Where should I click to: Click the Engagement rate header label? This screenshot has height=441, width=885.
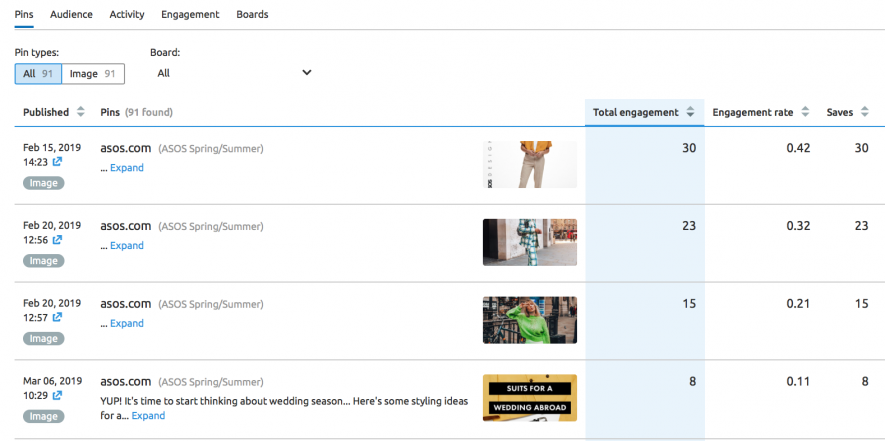coord(752,112)
